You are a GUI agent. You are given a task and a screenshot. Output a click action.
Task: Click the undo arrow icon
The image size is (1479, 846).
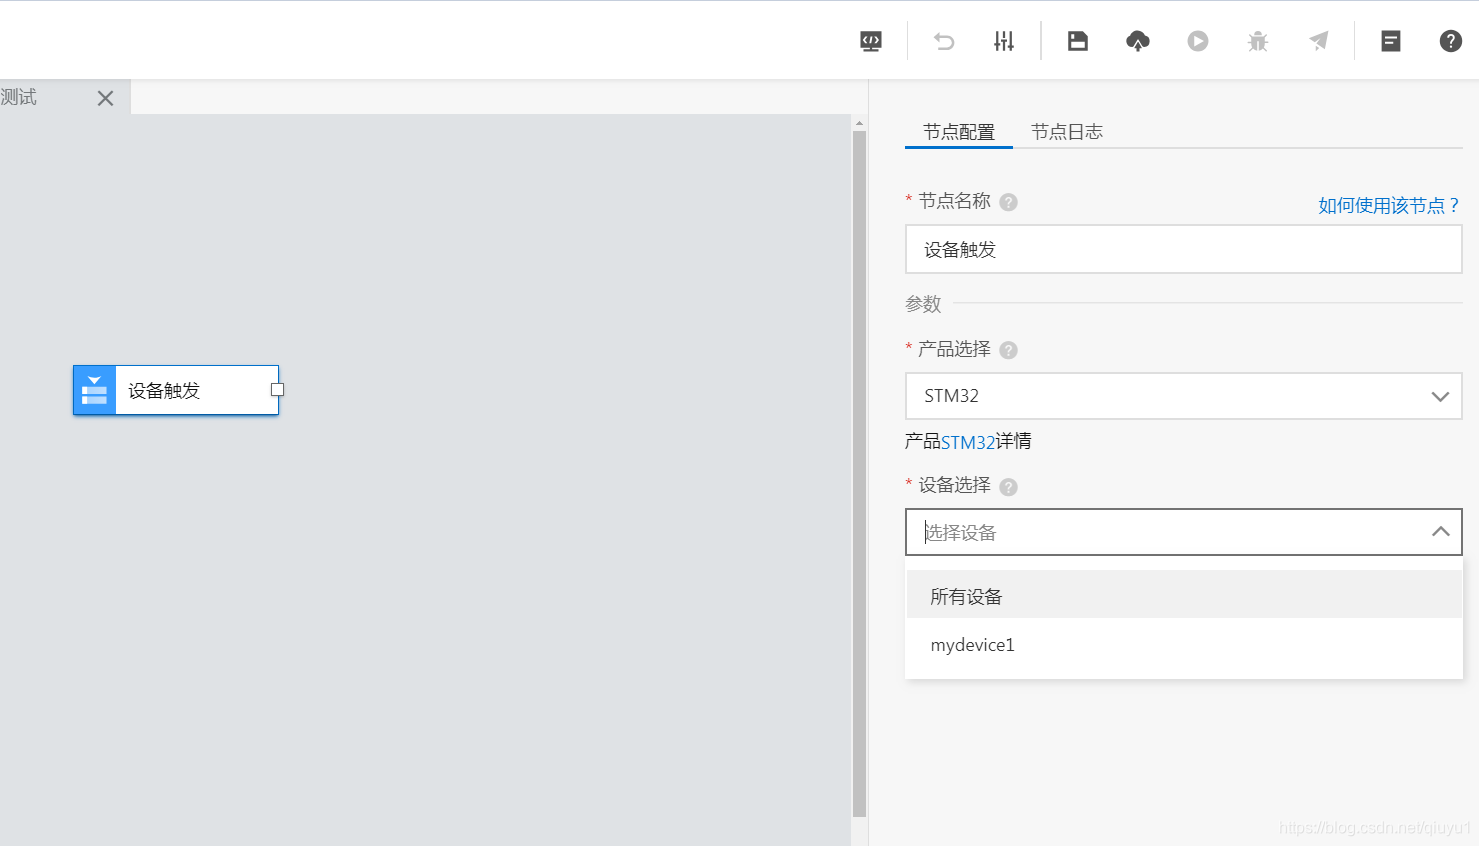click(x=944, y=41)
